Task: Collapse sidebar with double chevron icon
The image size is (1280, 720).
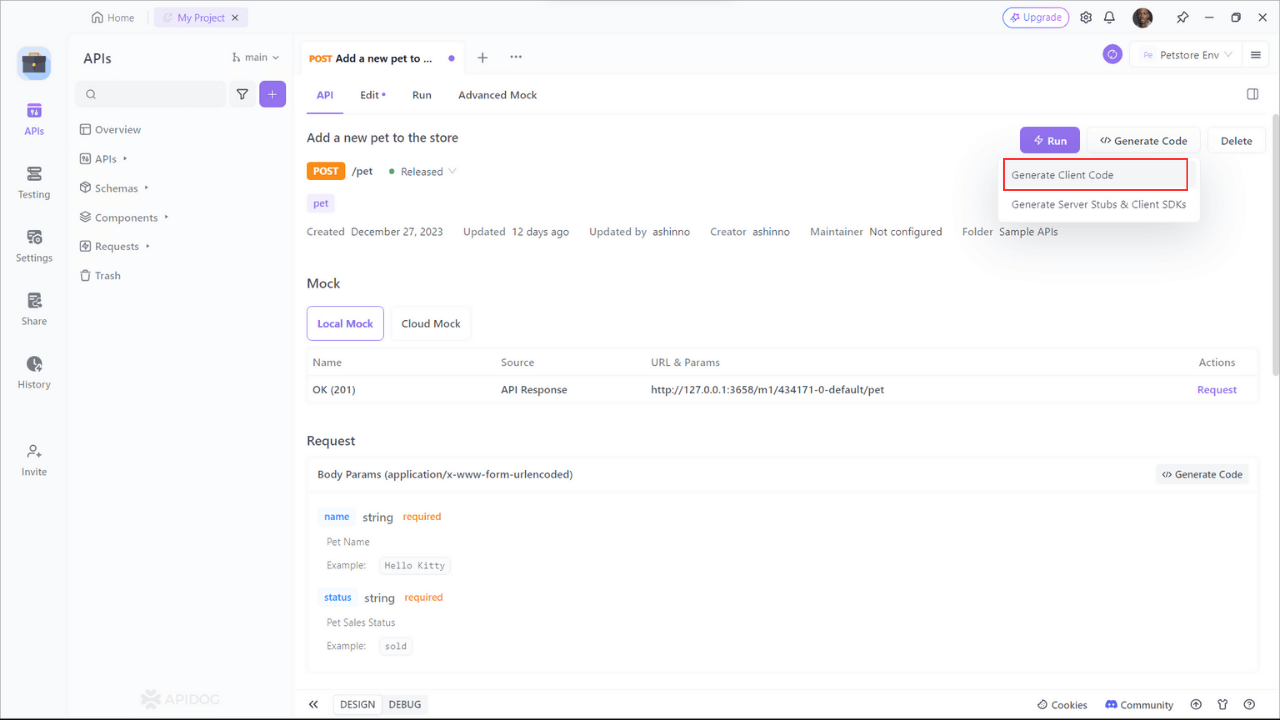Action: [x=313, y=704]
